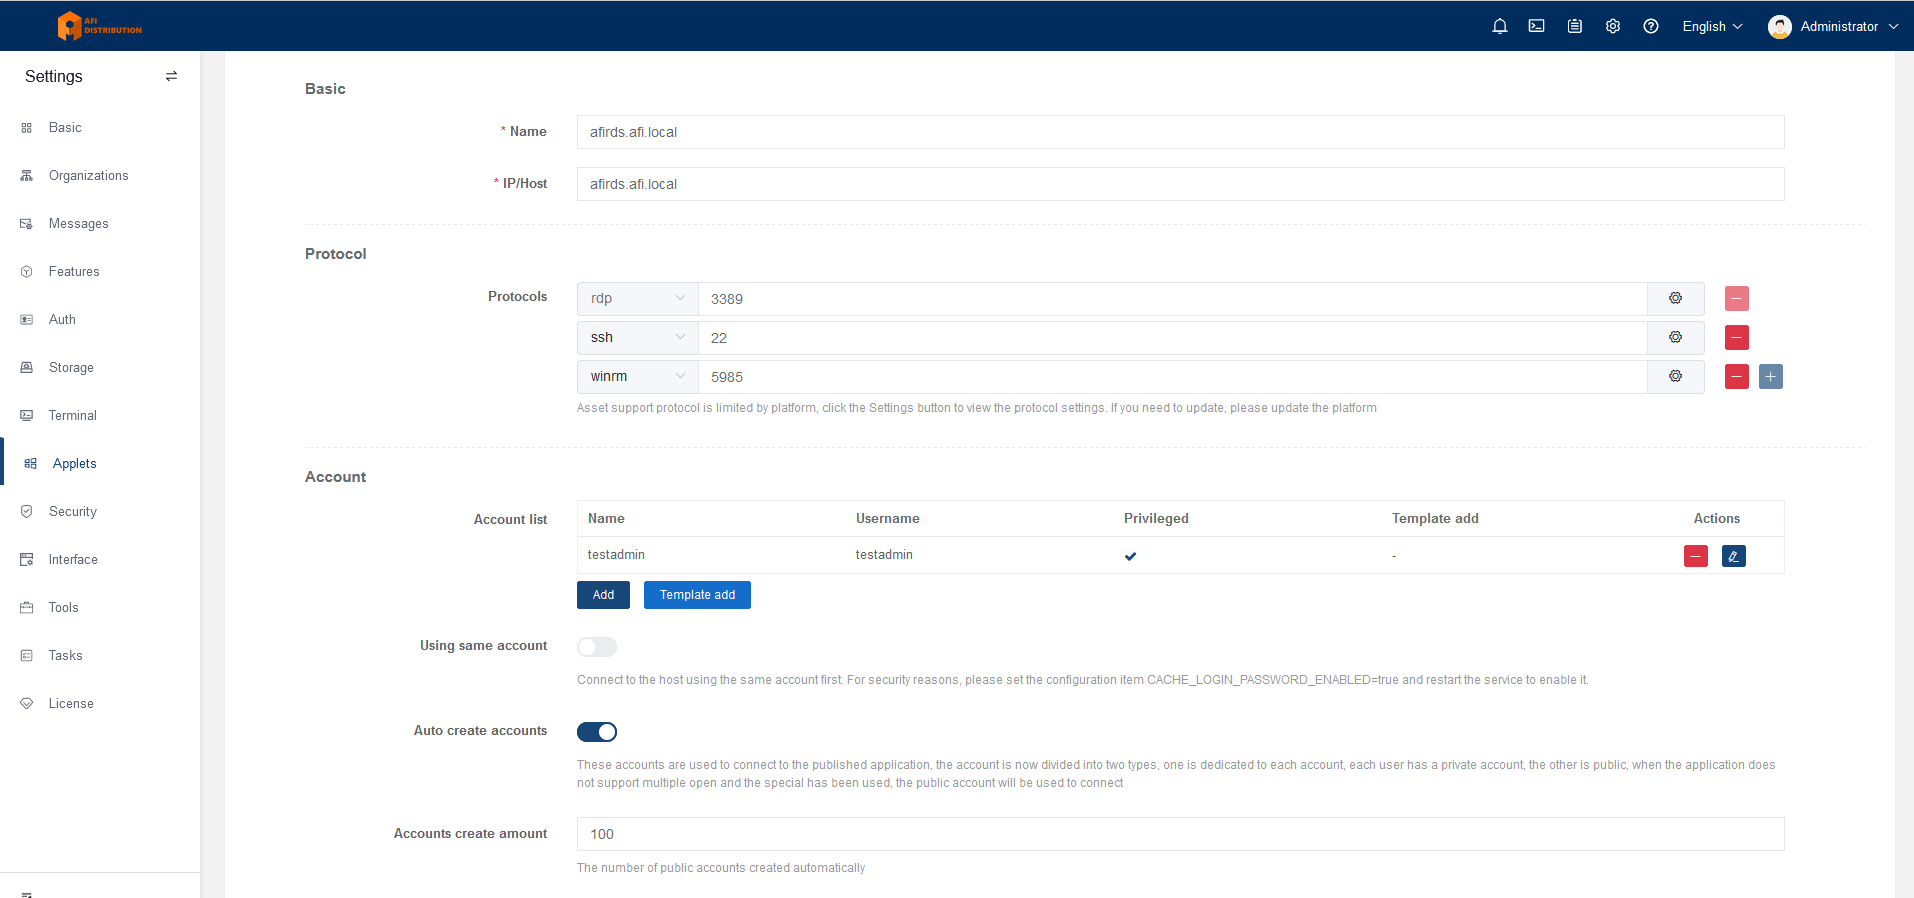Disable Auto create accounts switch

pyautogui.click(x=597, y=732)
